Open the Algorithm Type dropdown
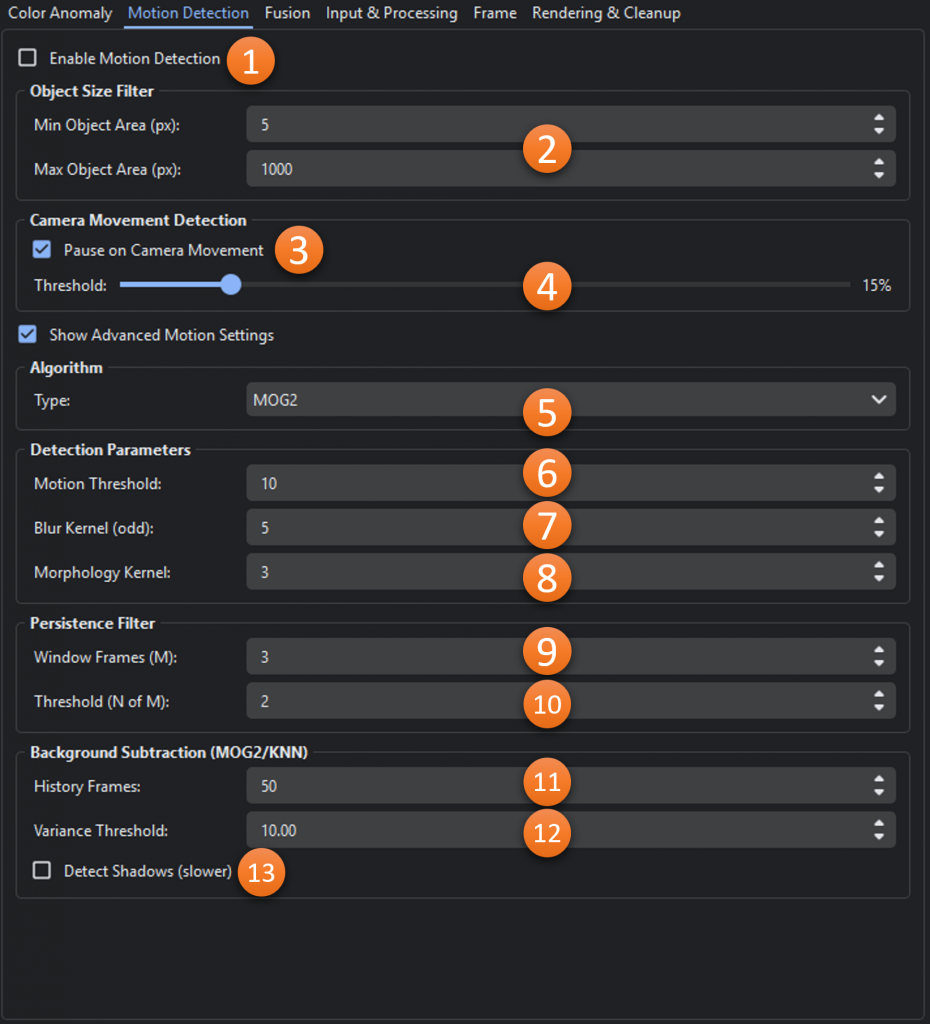Screen dimensions: 930x1024 tap(570, 400)
